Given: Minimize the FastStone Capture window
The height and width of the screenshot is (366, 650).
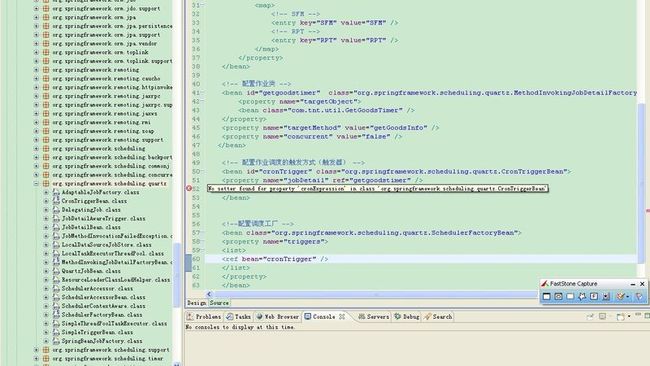Looking at the screenshot, I should pyautogui.click(x=633, y=284).
